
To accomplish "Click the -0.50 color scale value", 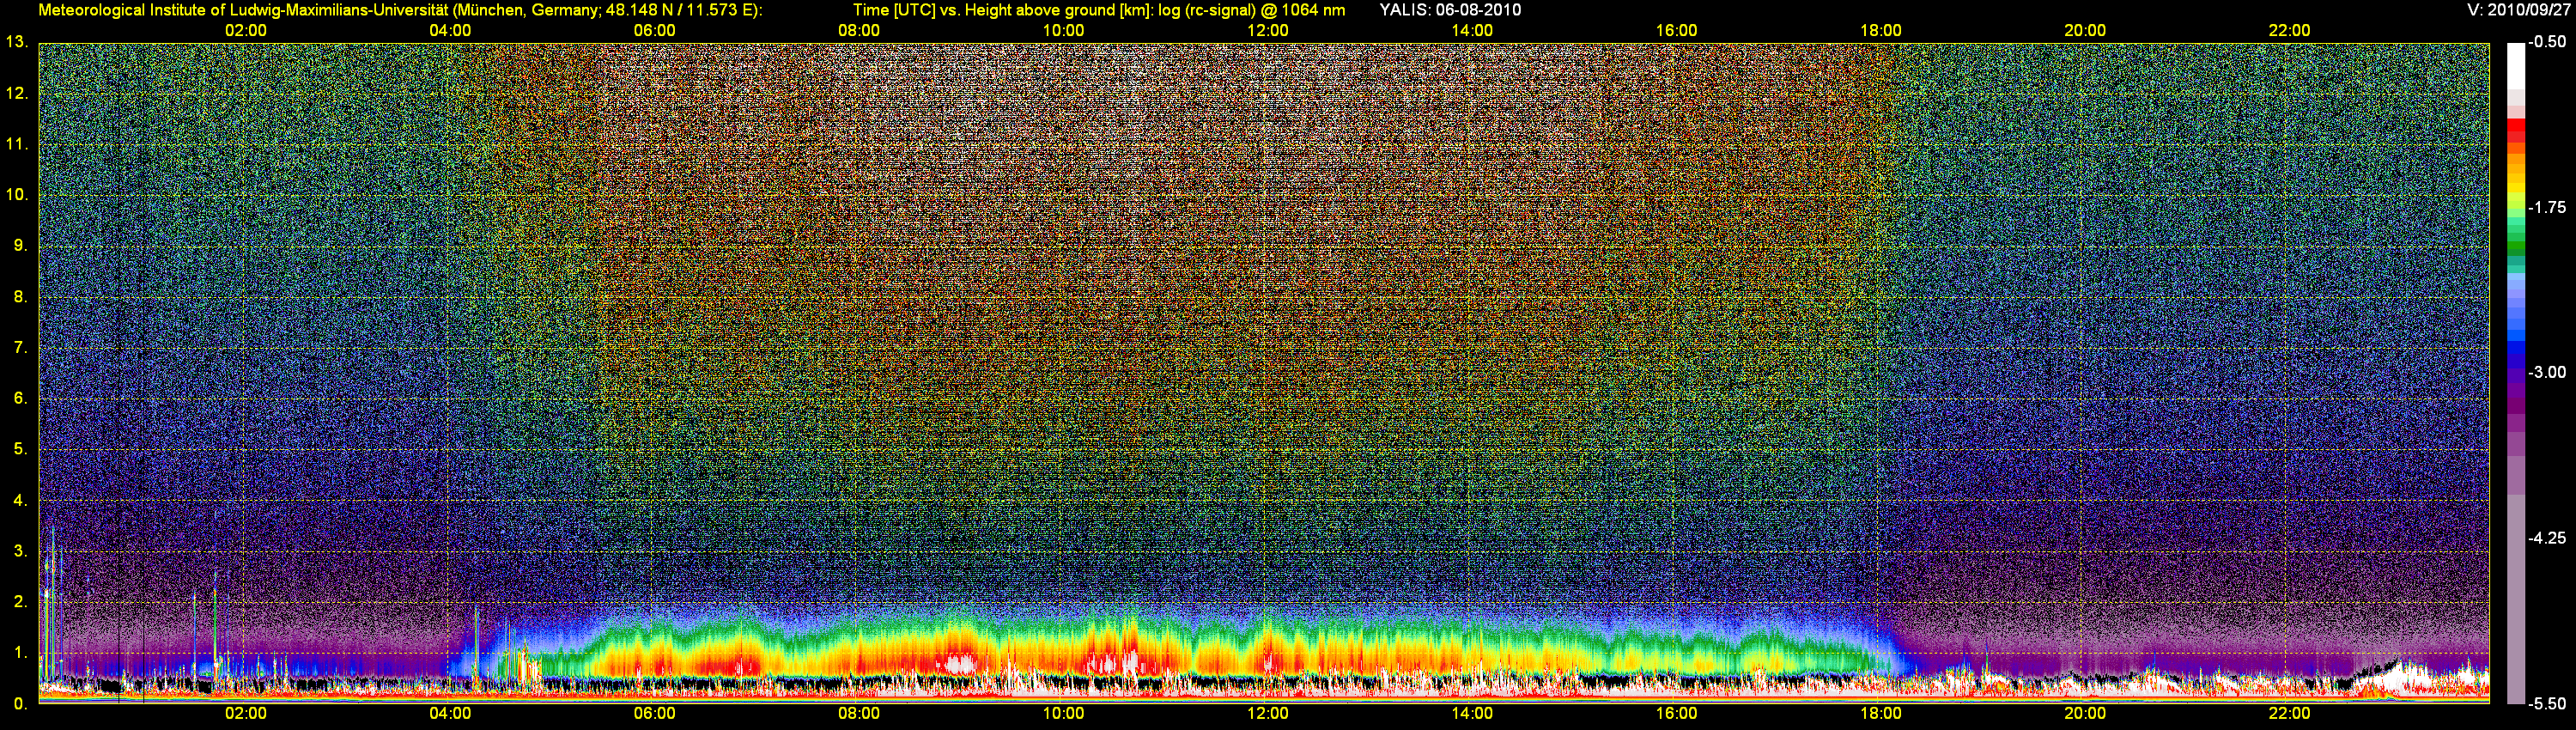I will click(x=2548, y=42).
